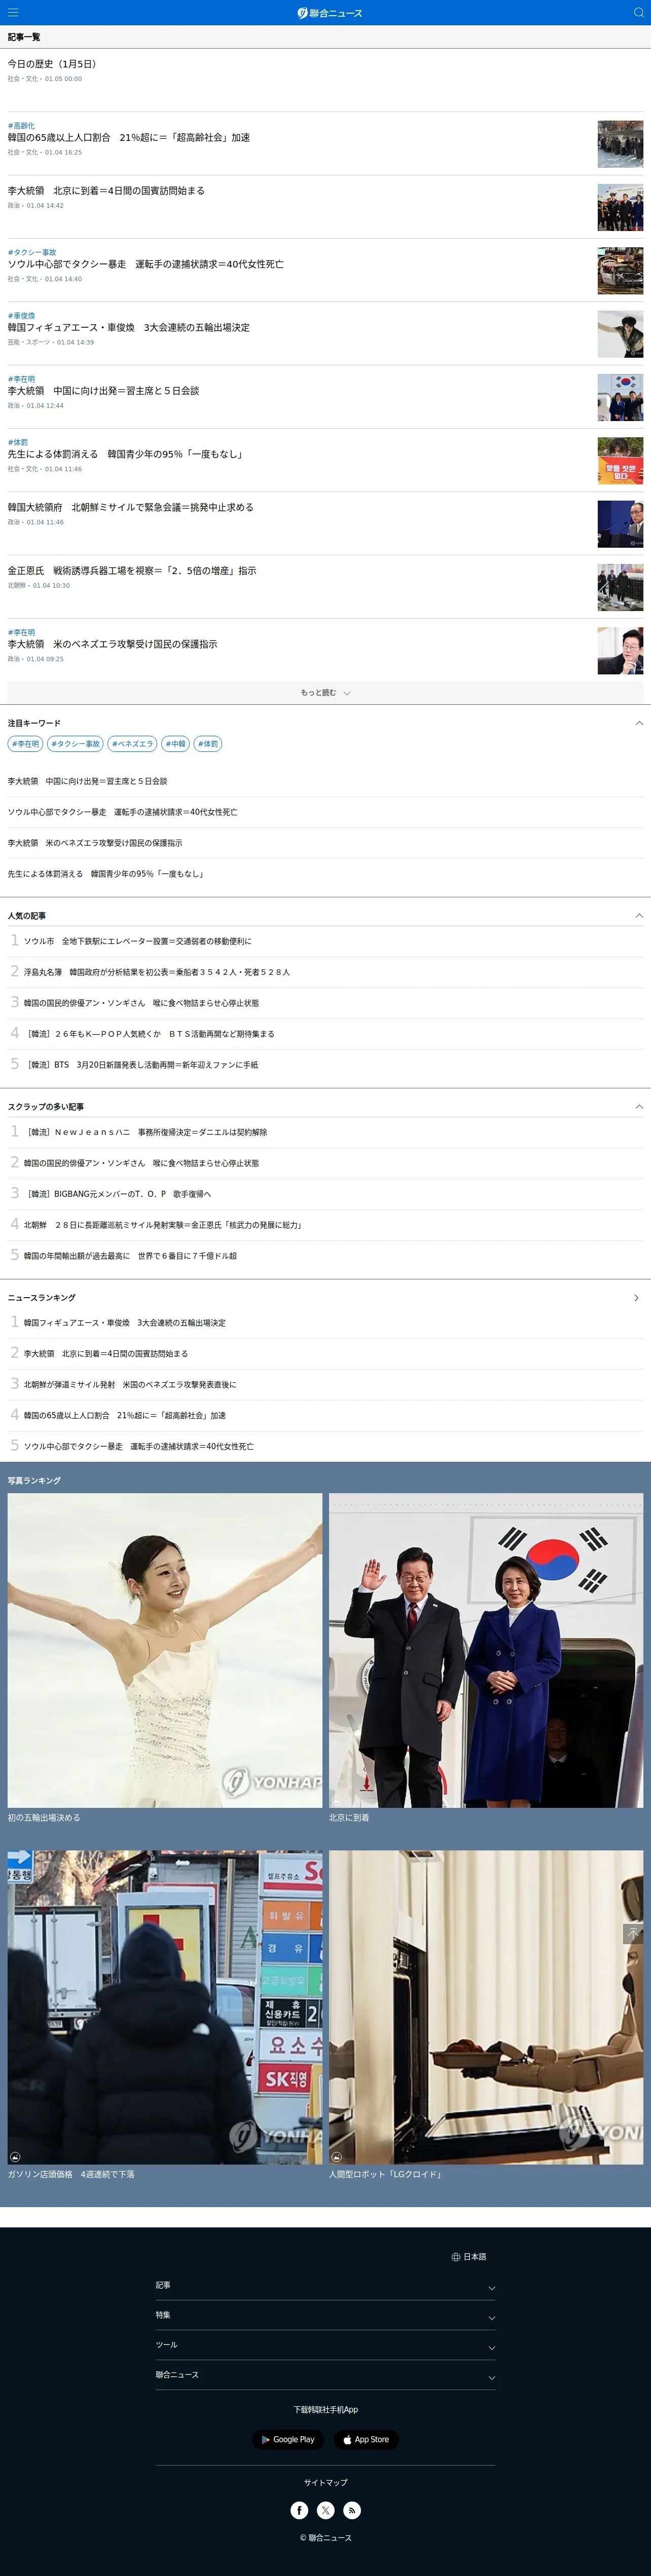This screenshot has height=2576, width=651.
Task: Open 李大統領 北京に到着 article headline
Action: tap(106, 191)
